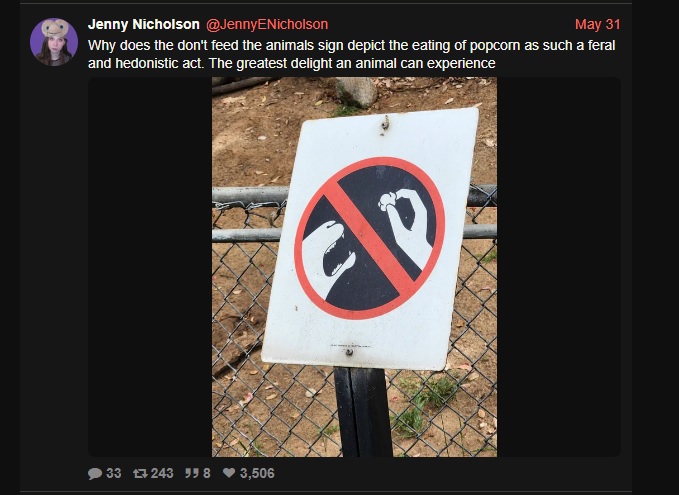Click the retweet arrows icon
Screen dimensions: 679x495
(x=140, y=473)
